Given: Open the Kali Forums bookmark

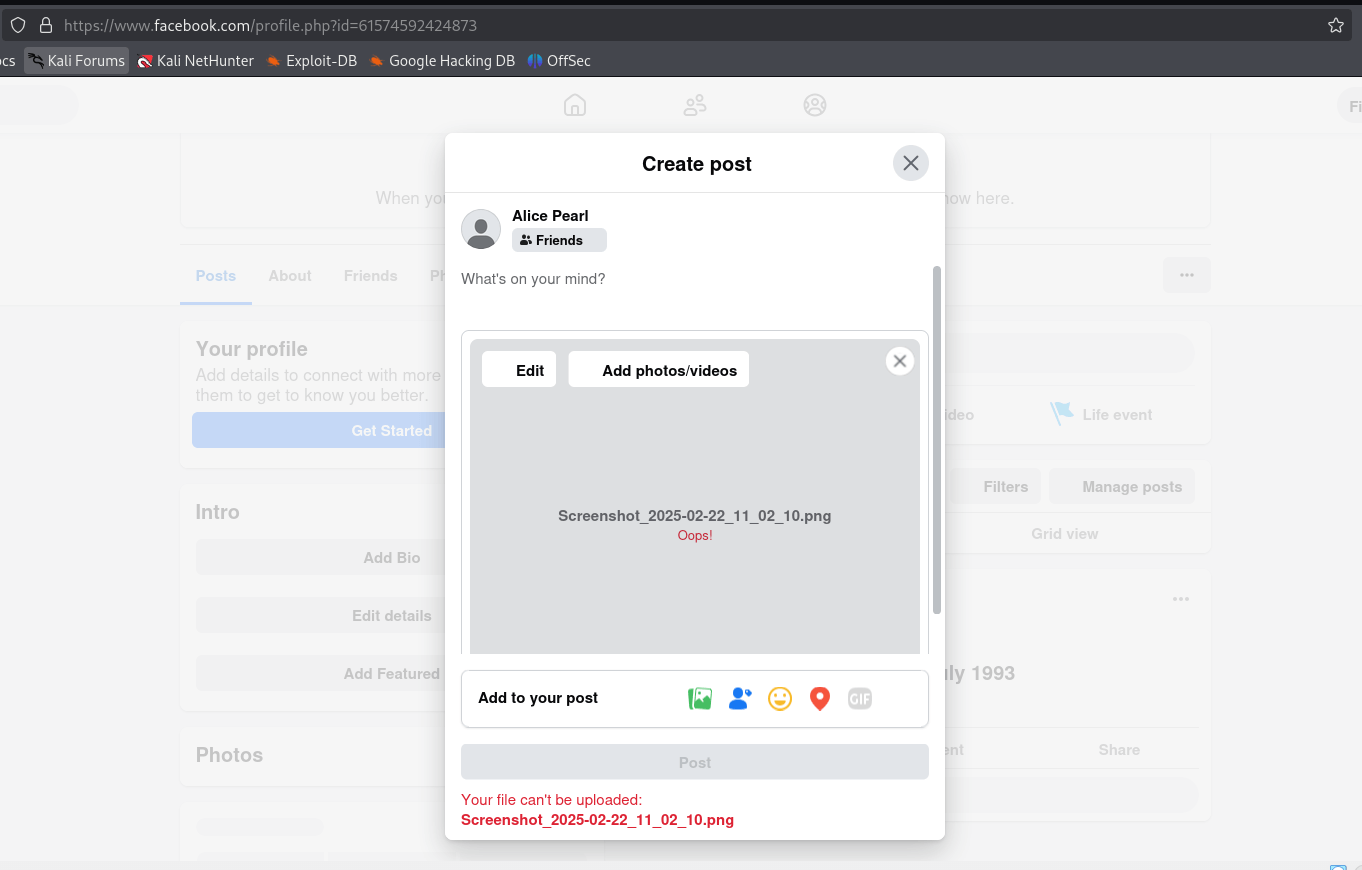Looking at the screenshot, I should [x=77, y=61].
